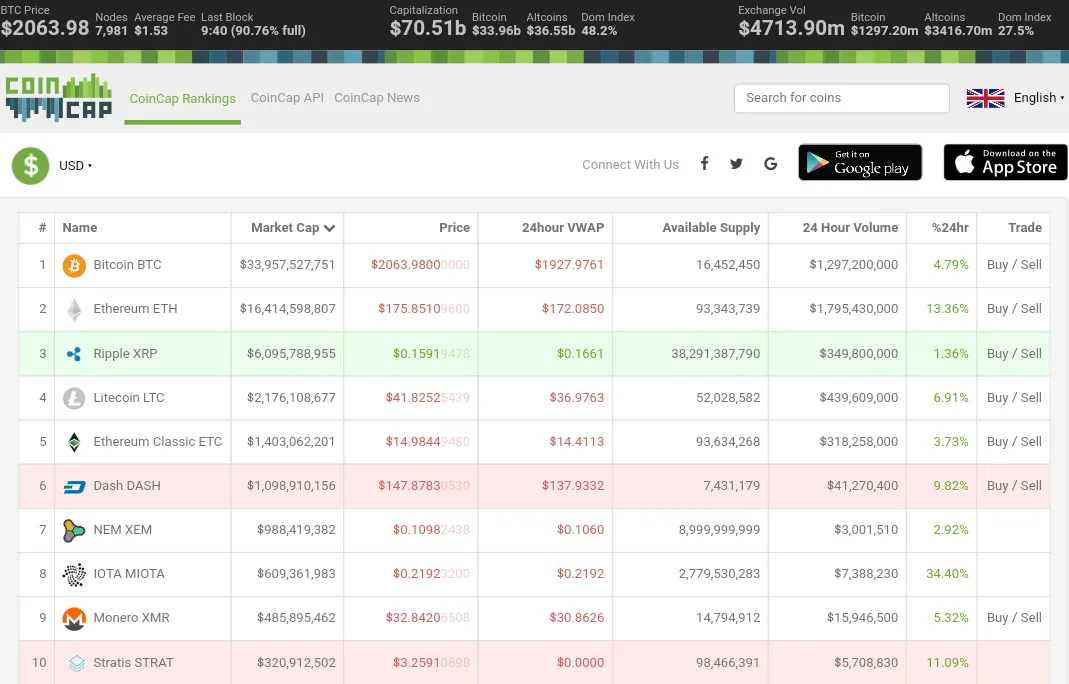Click the Ripple coin icon
Screen dimensions: 1069x684
pyautogui.click(x=74, y=354)
